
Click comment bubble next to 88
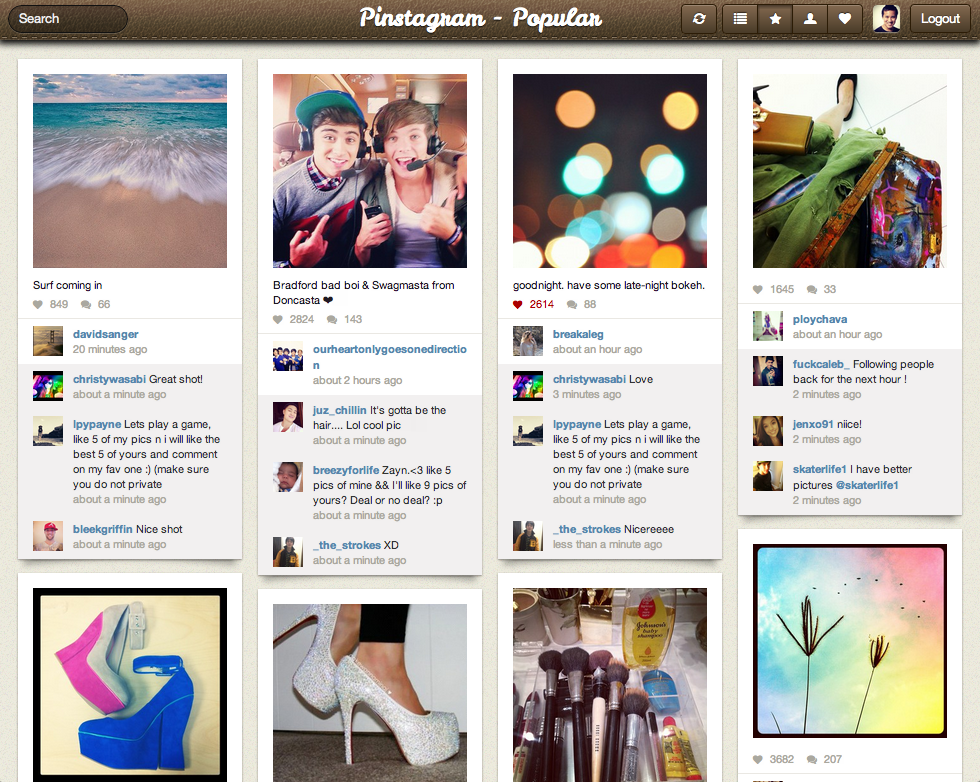coord(571,304)
